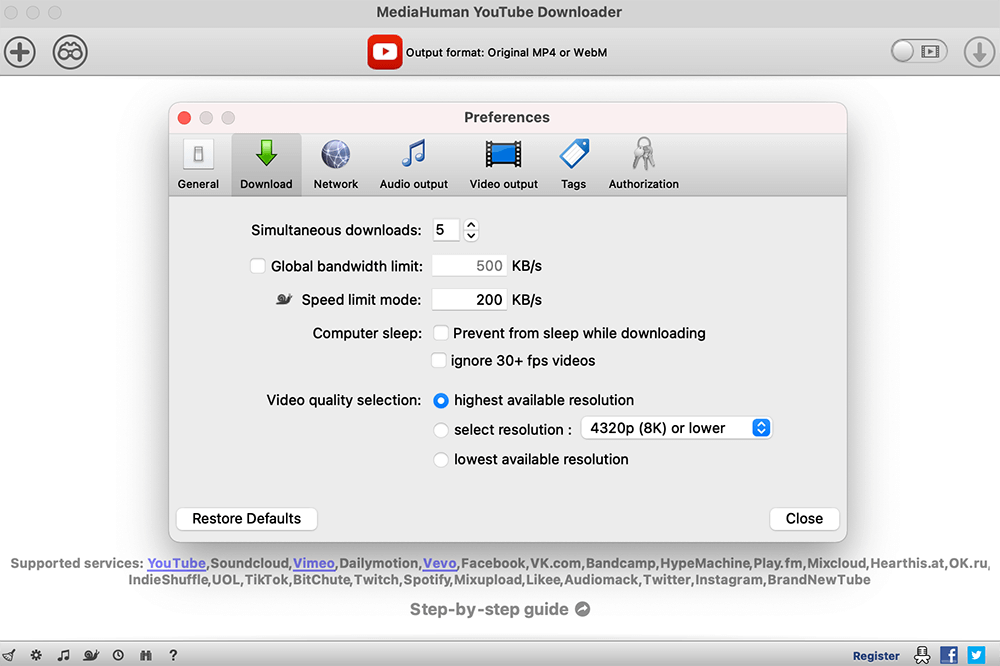The width and height of the screenshot is (1000, 666).
Task: Increase simultaneous downloads with the up arrow
Action: [x=471, y=225]
